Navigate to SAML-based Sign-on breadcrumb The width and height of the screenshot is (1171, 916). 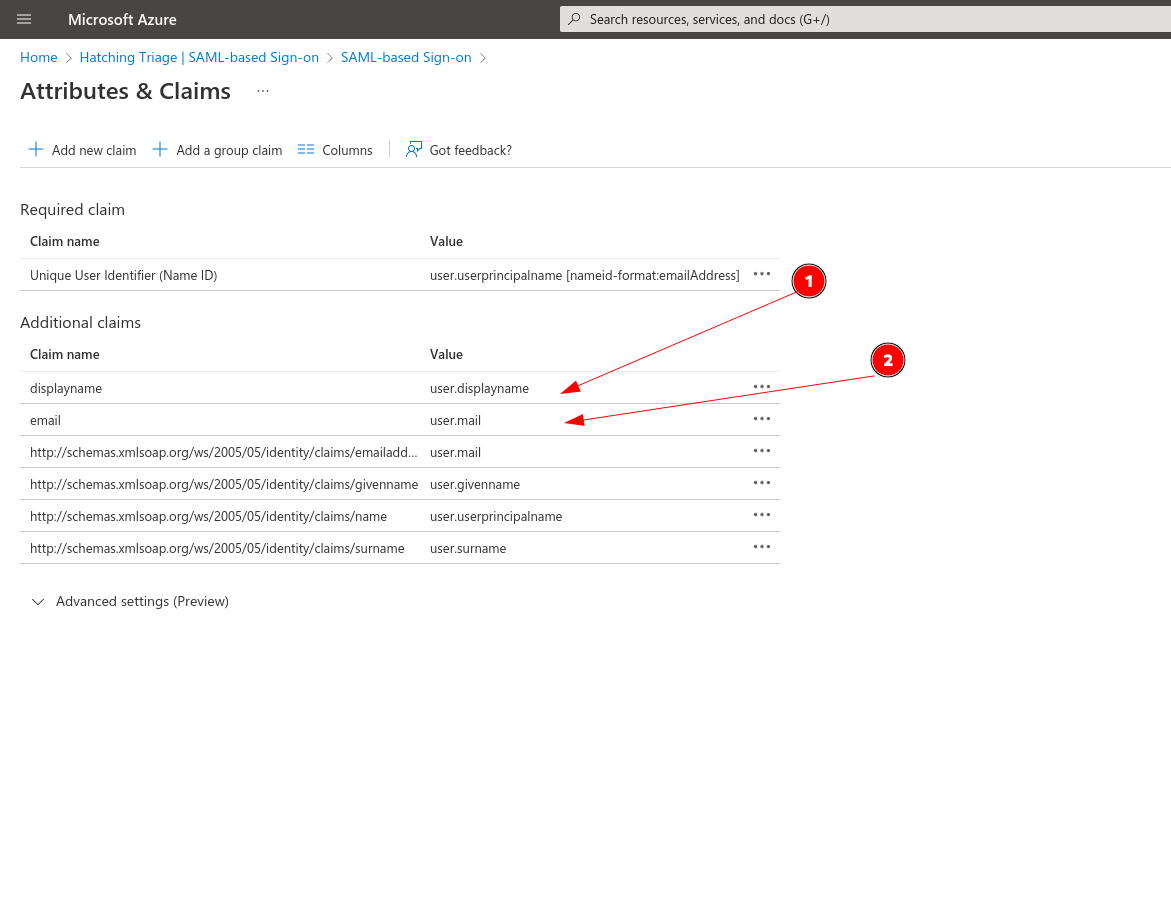(x=406, y=58)
